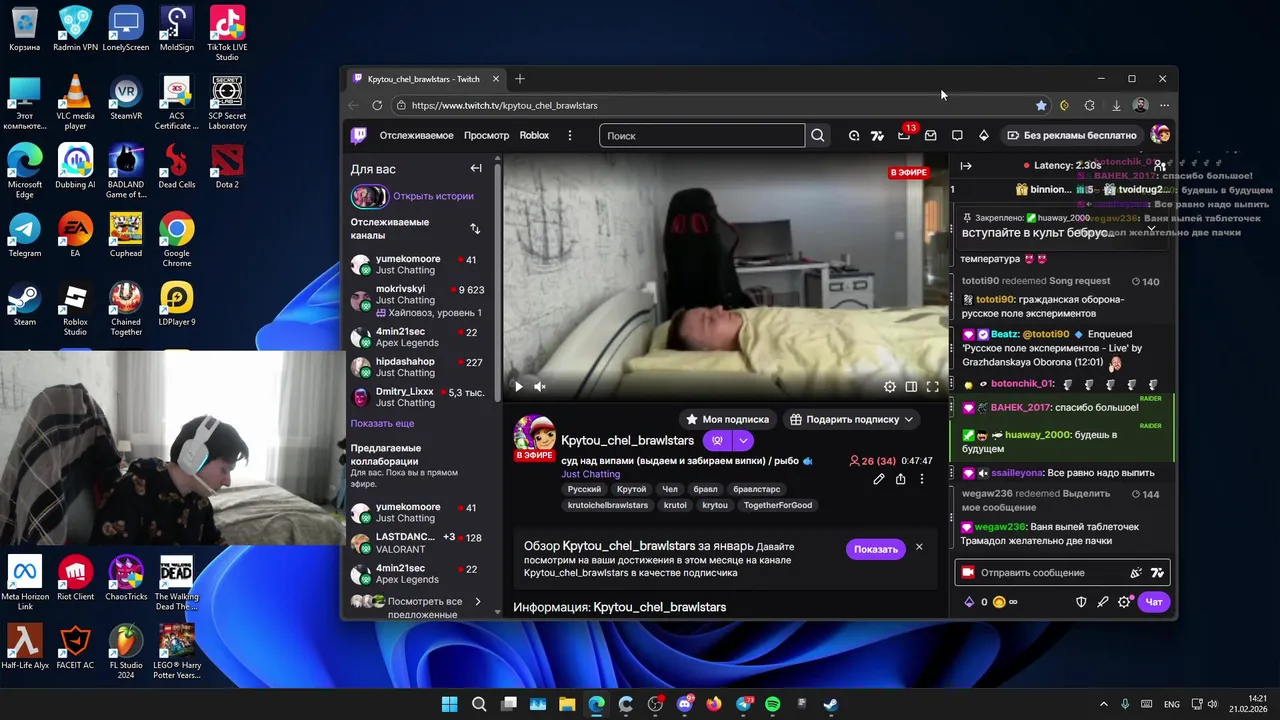
Task: Toggle Моя подписка star button
Action: point(727,419)
